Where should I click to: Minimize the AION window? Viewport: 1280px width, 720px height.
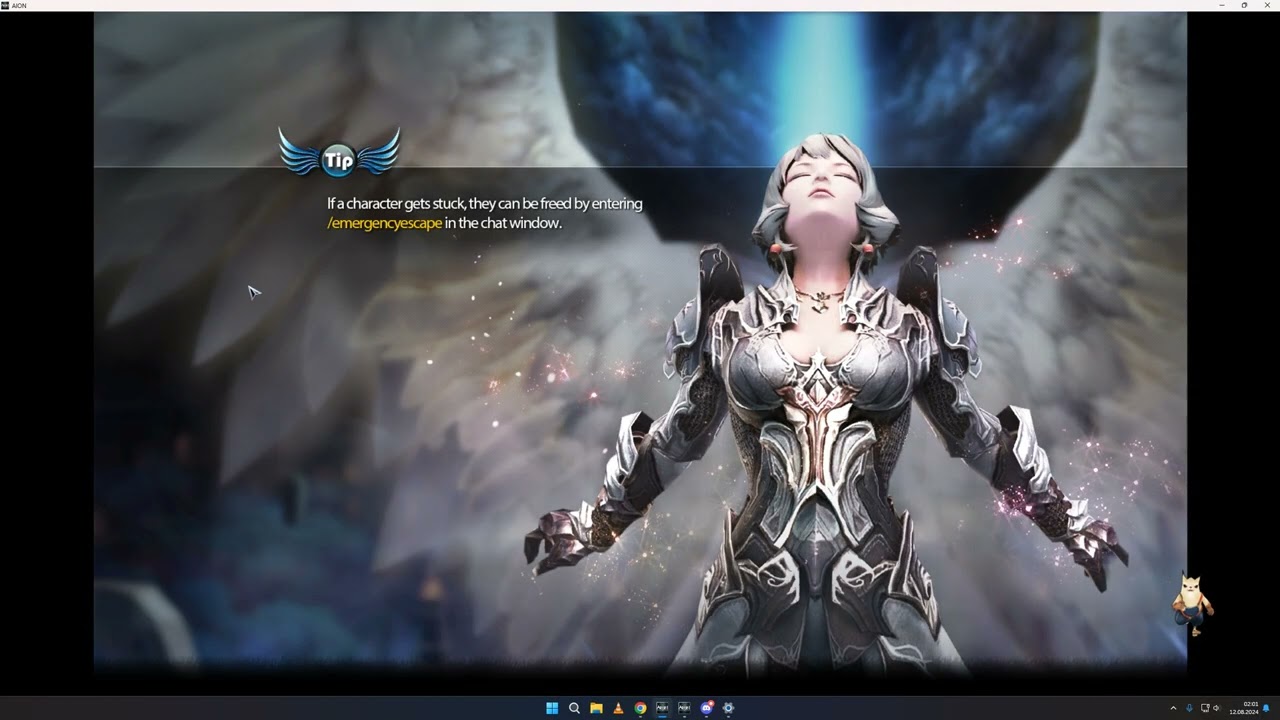[x=1222, y=5]
